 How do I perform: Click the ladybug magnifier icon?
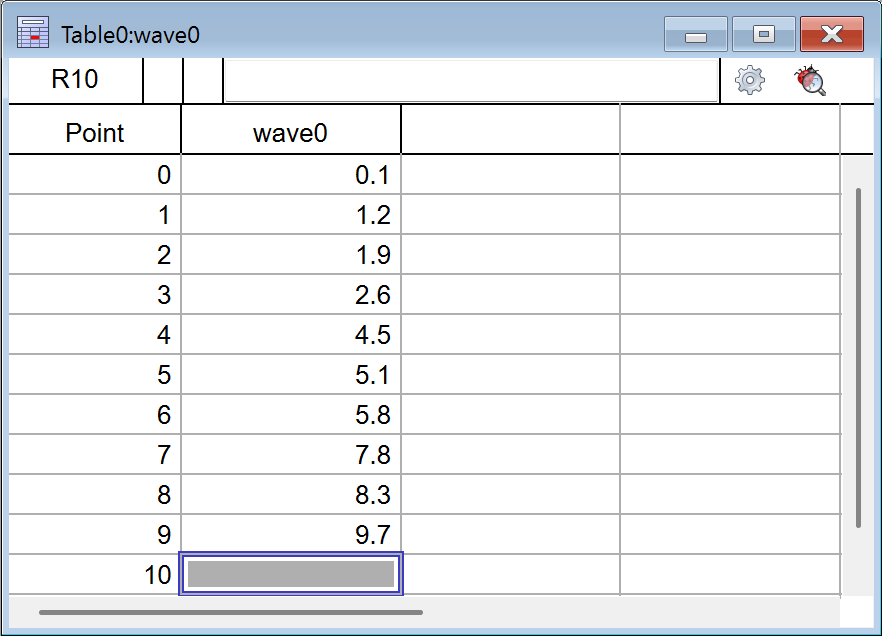coord(810,80)
